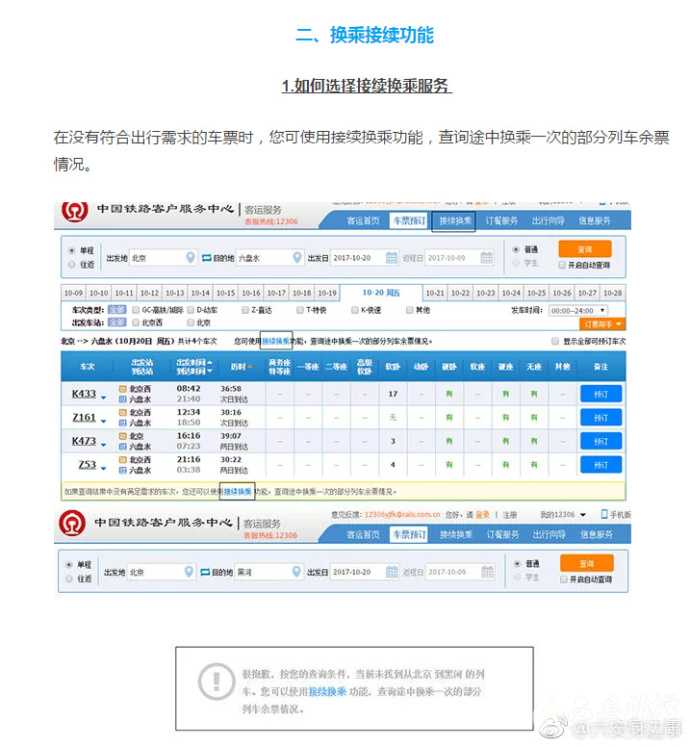Open the 订餐服务 navigation tab above the 六盘水 search
The image size is (690, 747).
pos(501,221)
